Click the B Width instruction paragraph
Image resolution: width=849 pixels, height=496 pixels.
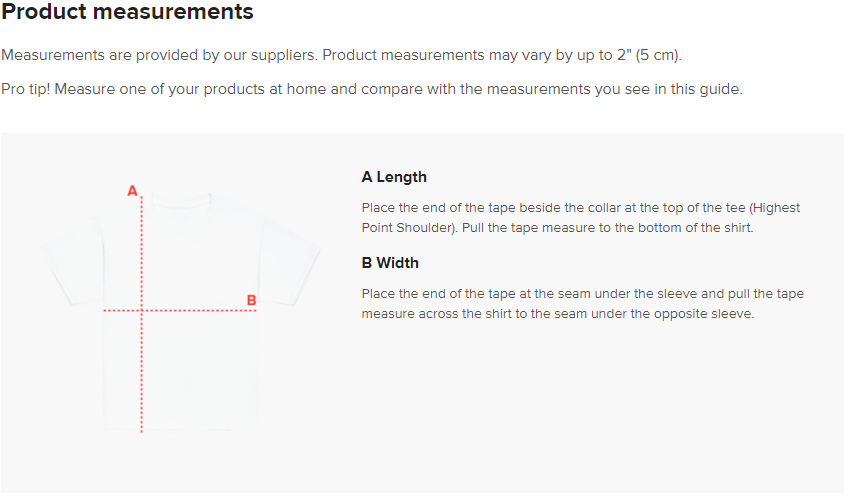582,304
